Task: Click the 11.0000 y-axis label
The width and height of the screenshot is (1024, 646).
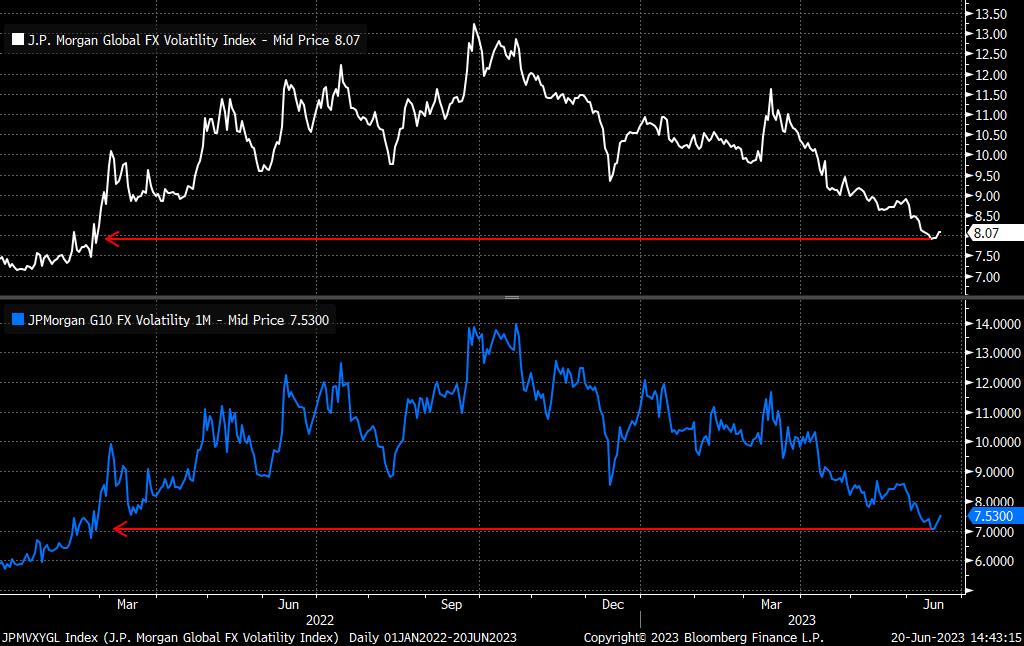Action: pos(997,413)
